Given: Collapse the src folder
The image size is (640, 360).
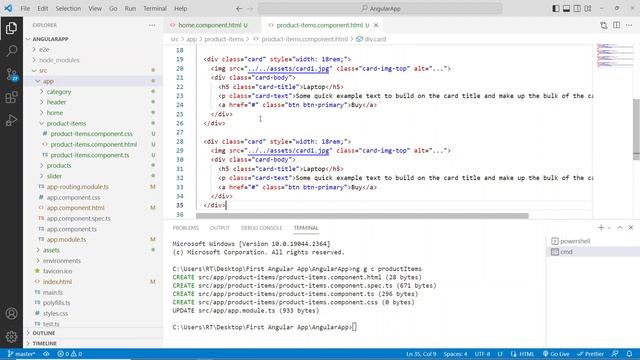Looking at the screenshot, I should [93, 71].
